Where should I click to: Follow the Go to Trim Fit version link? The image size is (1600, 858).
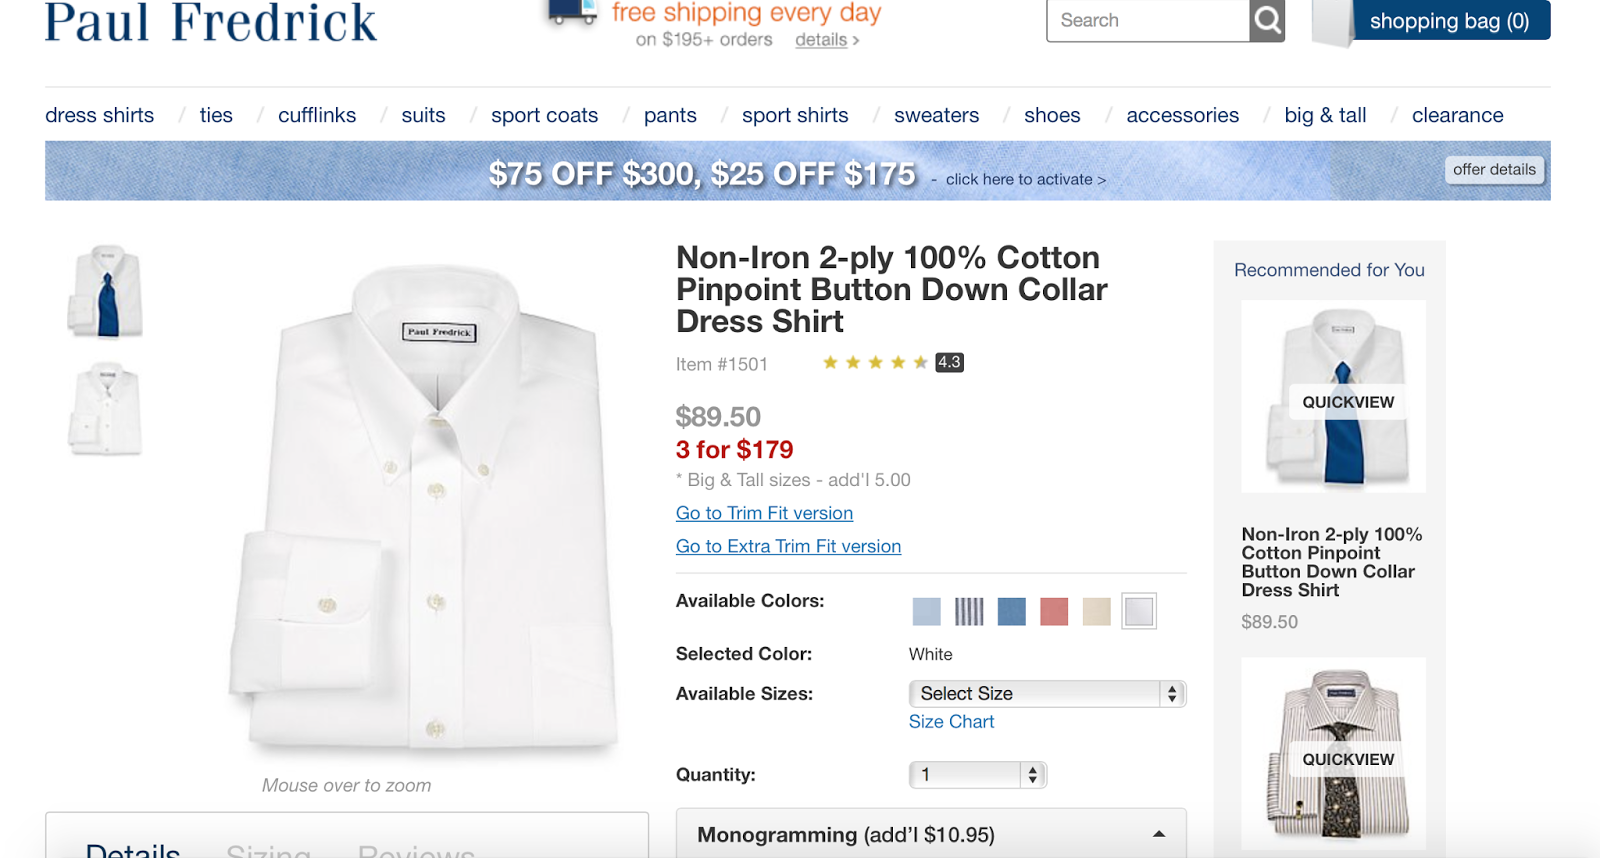764,513
